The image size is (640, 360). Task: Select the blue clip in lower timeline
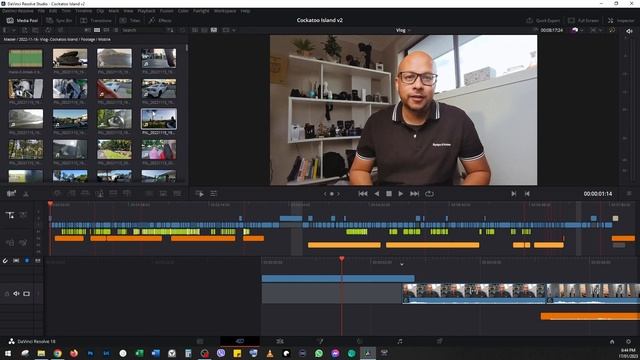(338, 278)
